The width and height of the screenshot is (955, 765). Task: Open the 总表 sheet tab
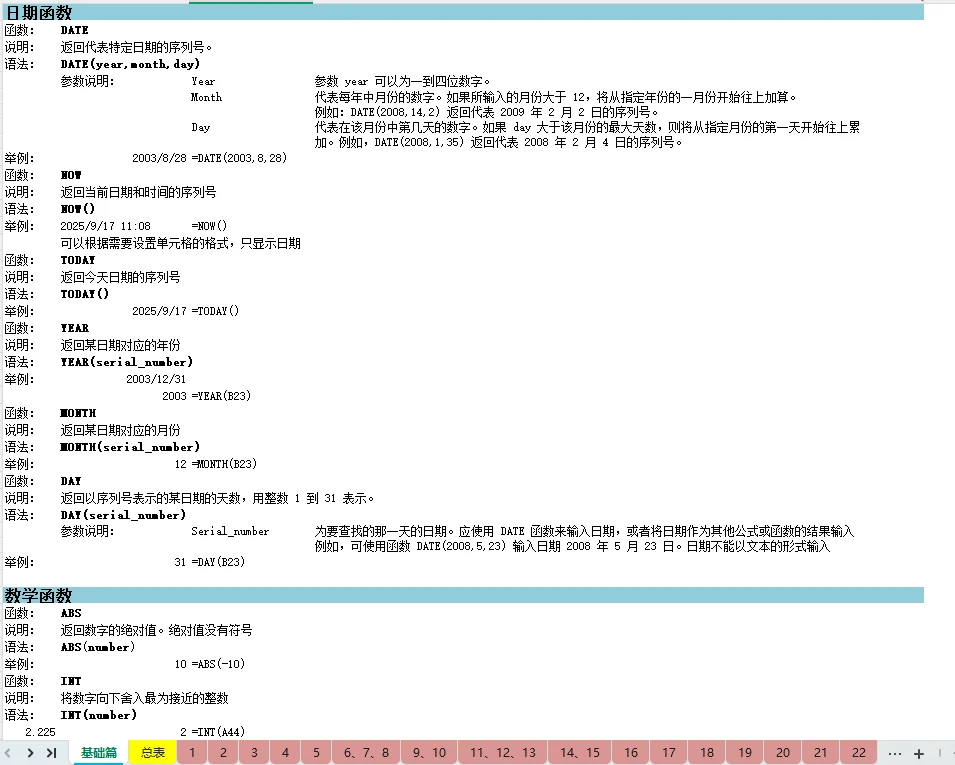(152, 752)
